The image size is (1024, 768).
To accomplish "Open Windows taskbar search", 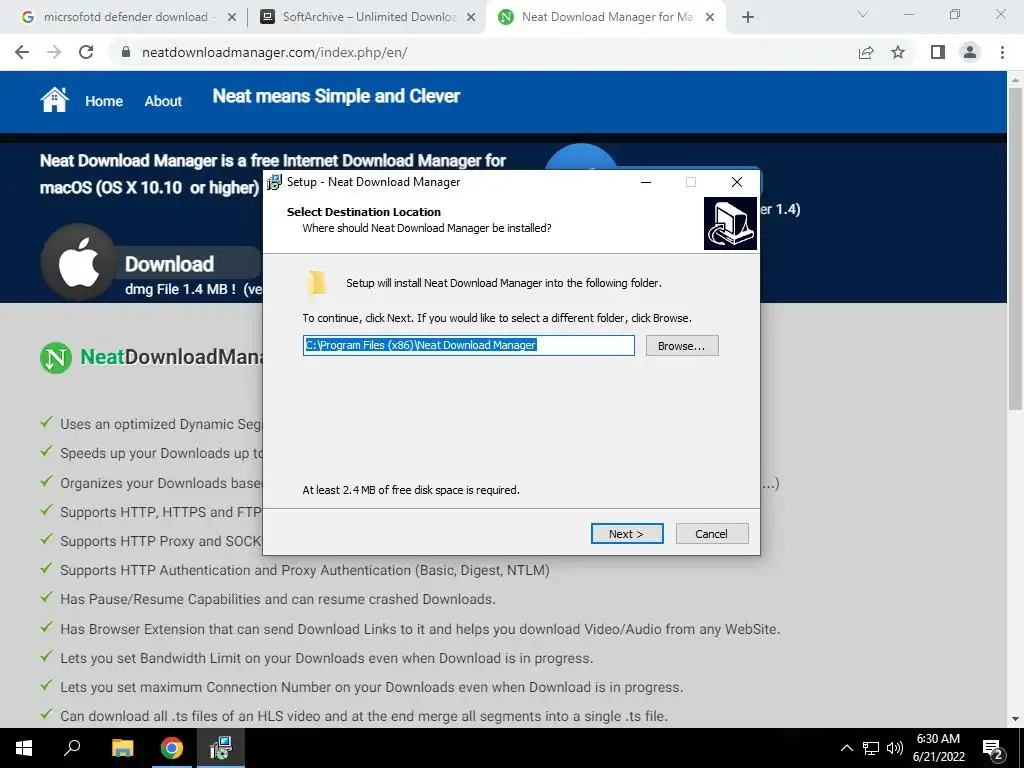I will click(x=72, y=748).
